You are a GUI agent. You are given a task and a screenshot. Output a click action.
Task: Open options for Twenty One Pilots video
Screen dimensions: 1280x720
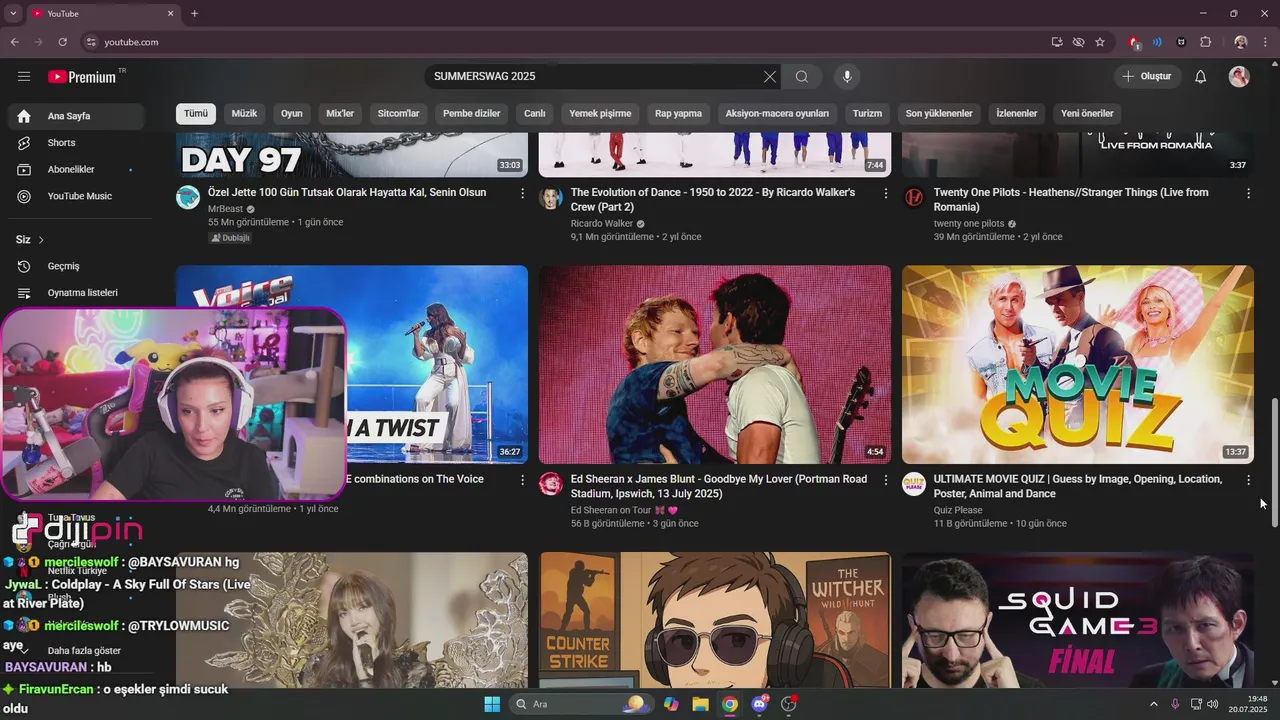point(1248,193)
